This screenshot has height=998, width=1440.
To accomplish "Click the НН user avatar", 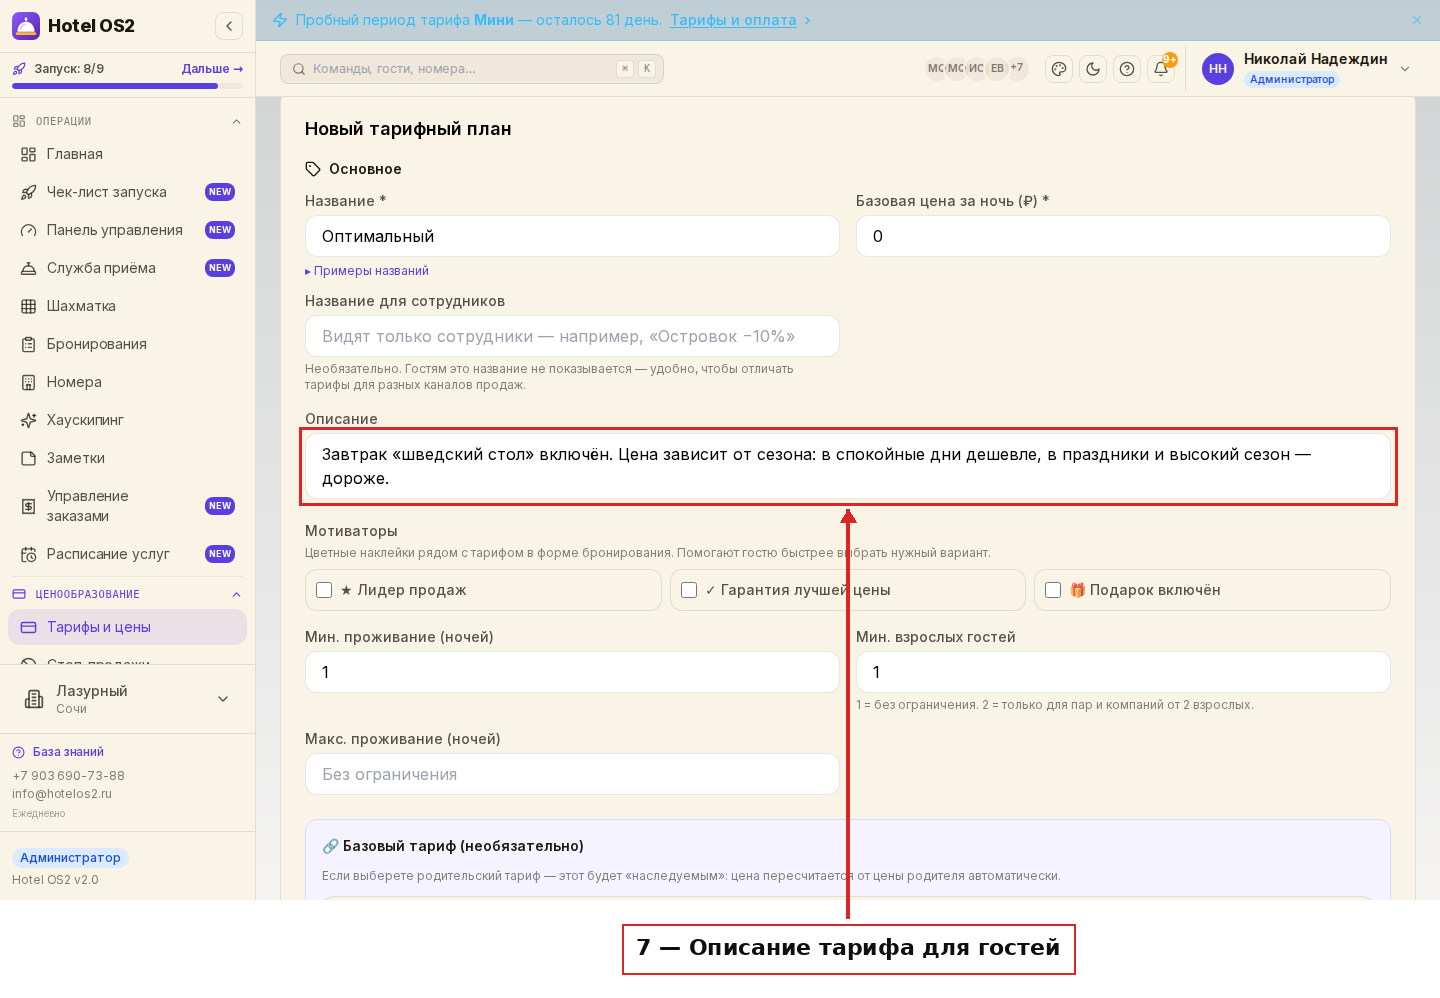I will [x=1218, y=69].
